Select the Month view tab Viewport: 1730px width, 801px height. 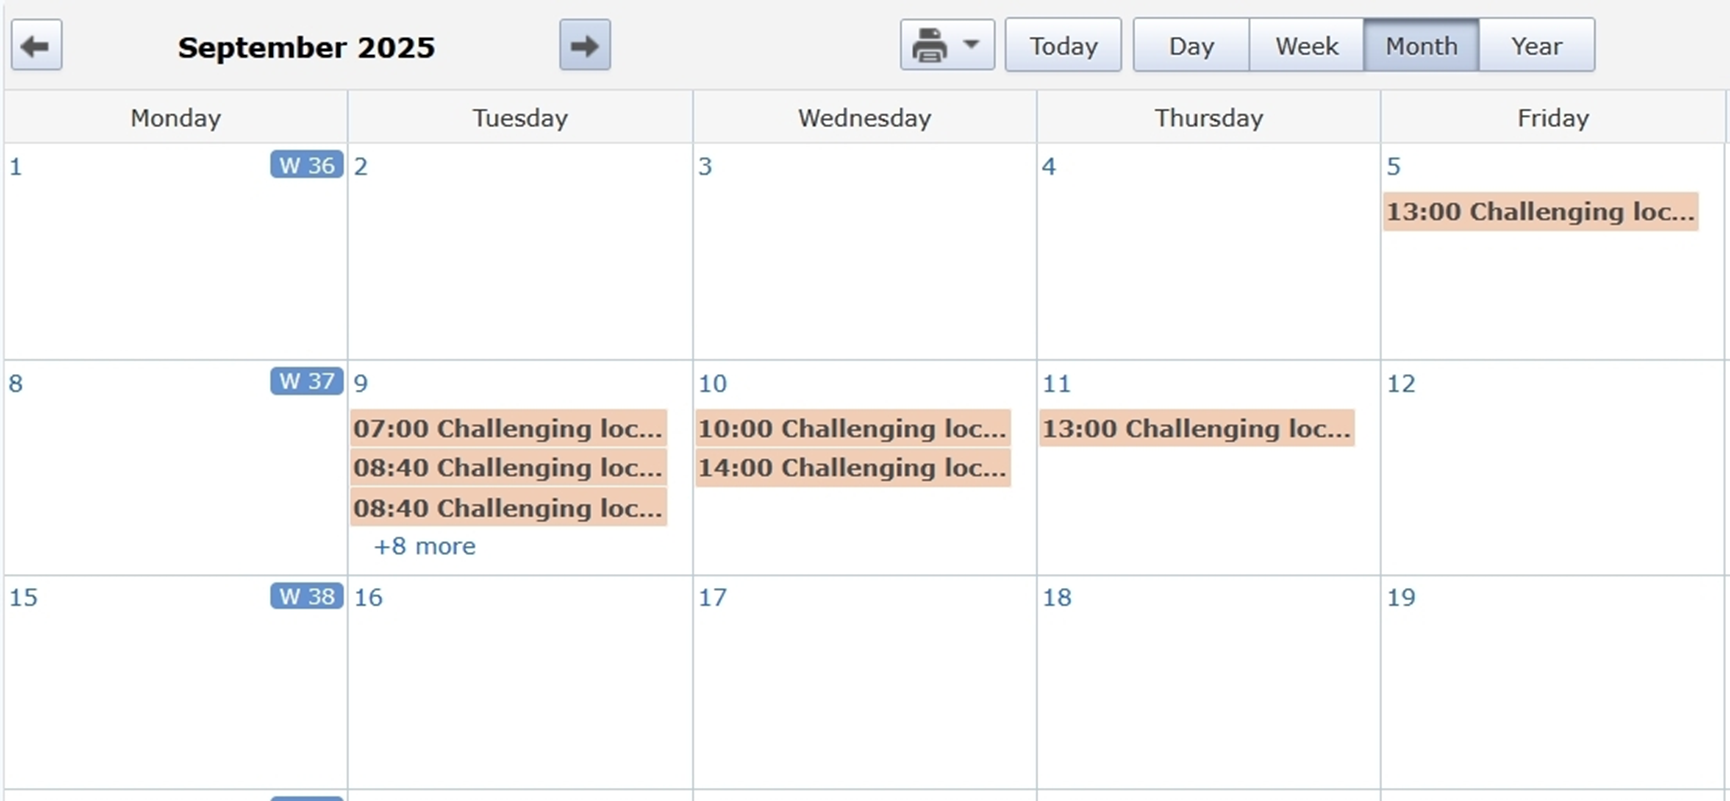1420,46
